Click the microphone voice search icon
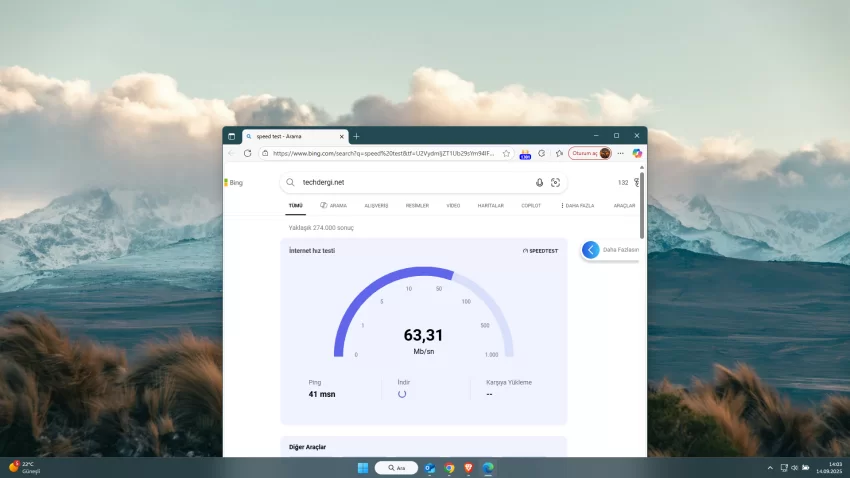 539,183
